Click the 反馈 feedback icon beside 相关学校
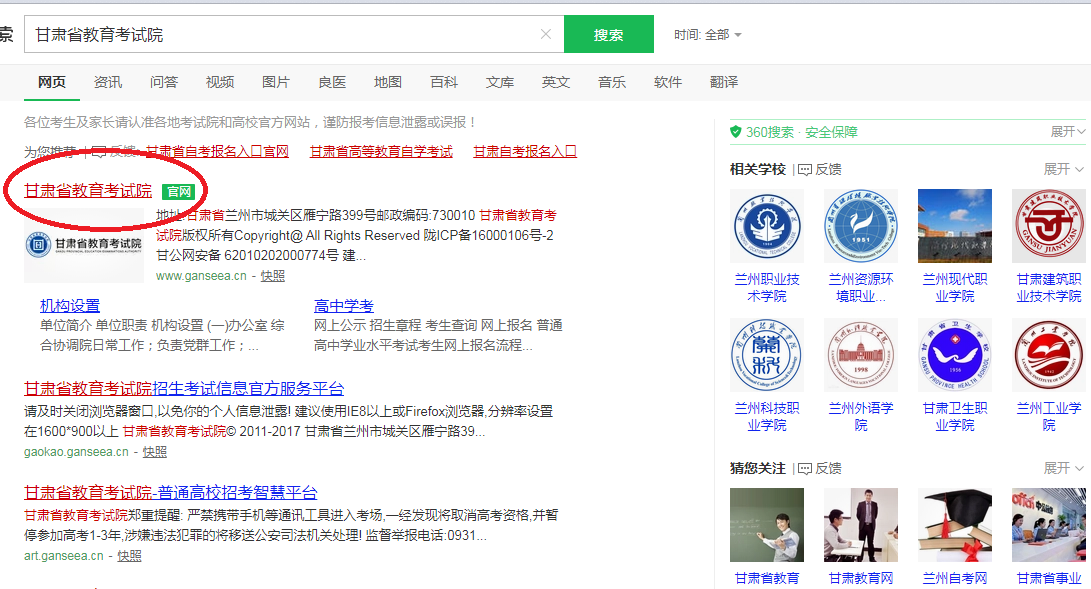 tap(803, 169)
